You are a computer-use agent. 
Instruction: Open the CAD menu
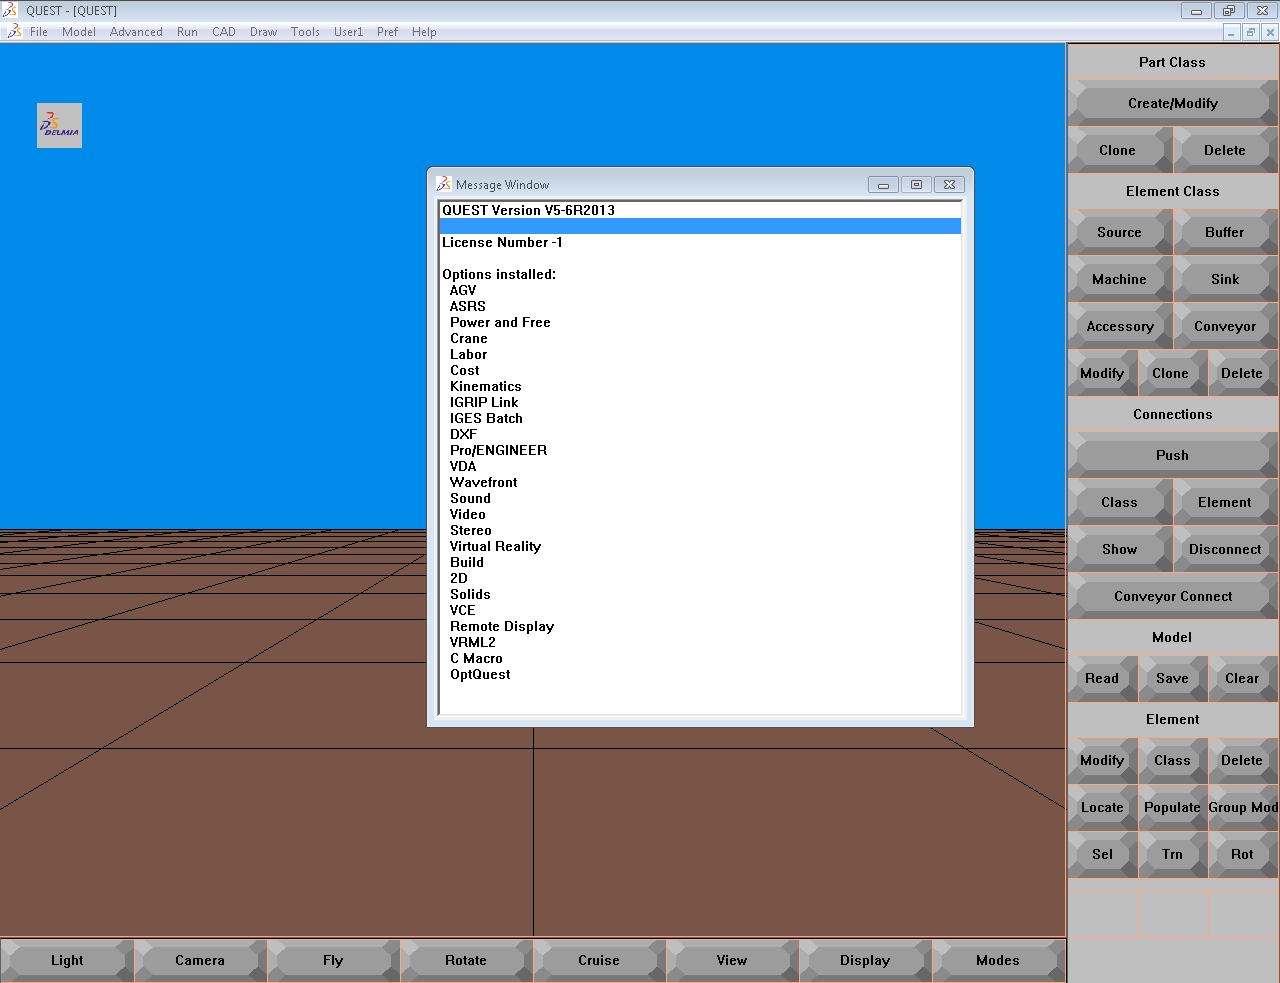click(x=224, y=32)
